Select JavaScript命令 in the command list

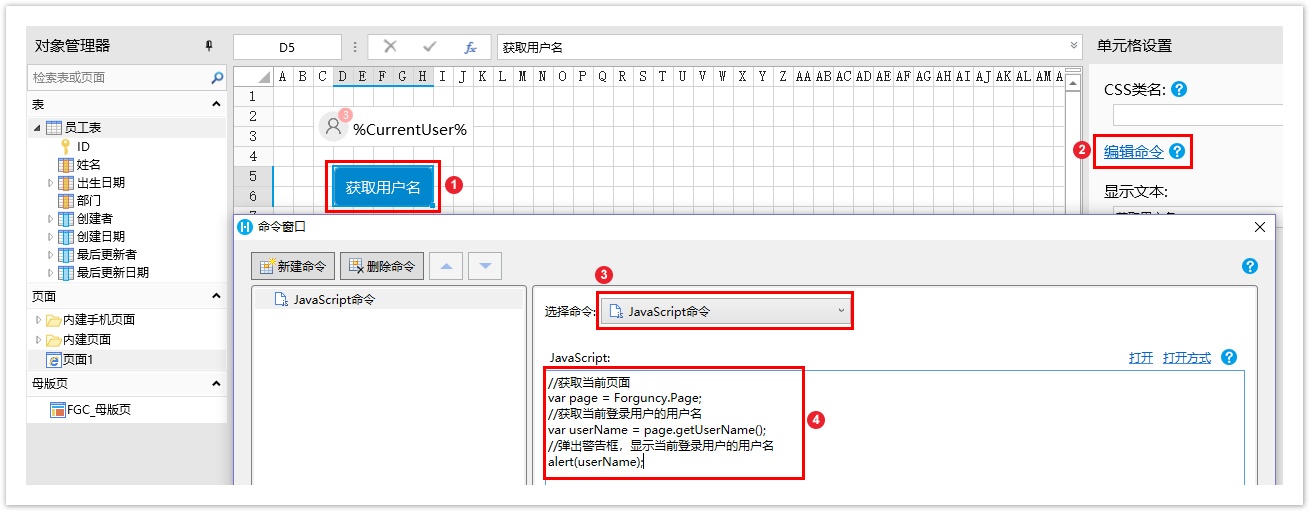click(334, 299)
